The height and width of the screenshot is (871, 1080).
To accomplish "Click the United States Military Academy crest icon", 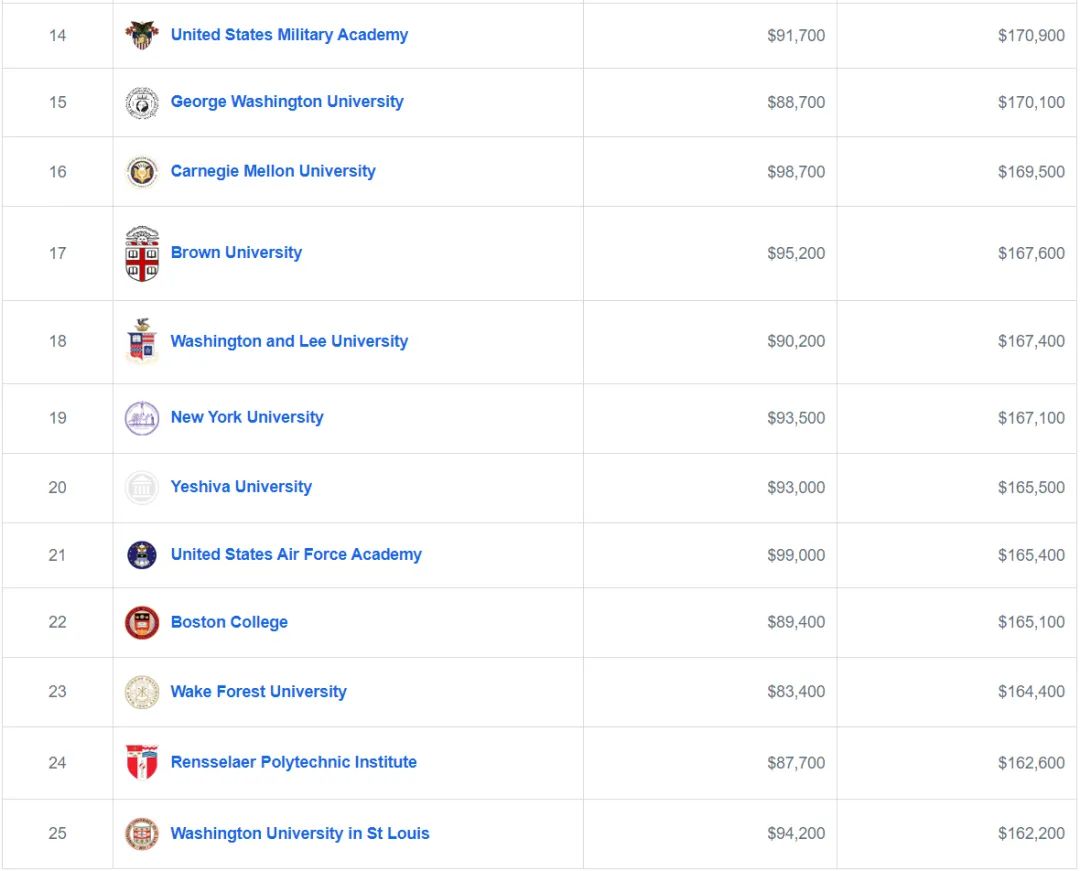I will point(142,34).
